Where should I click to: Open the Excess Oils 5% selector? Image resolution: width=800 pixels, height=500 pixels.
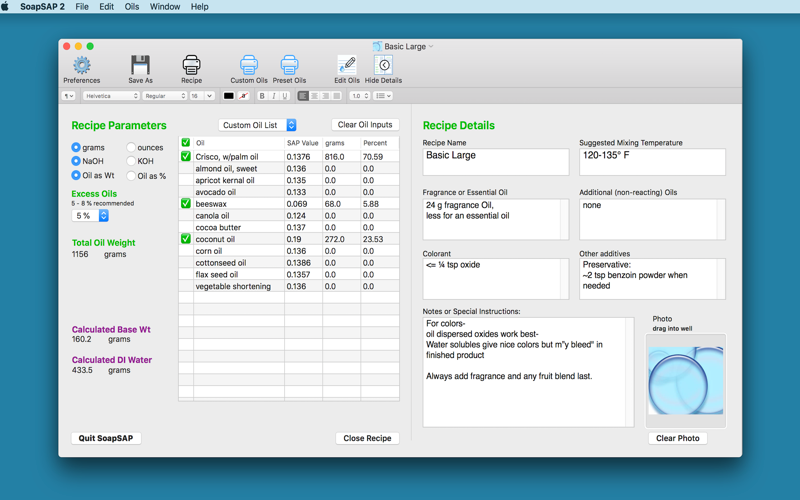(x=90, y=216)
